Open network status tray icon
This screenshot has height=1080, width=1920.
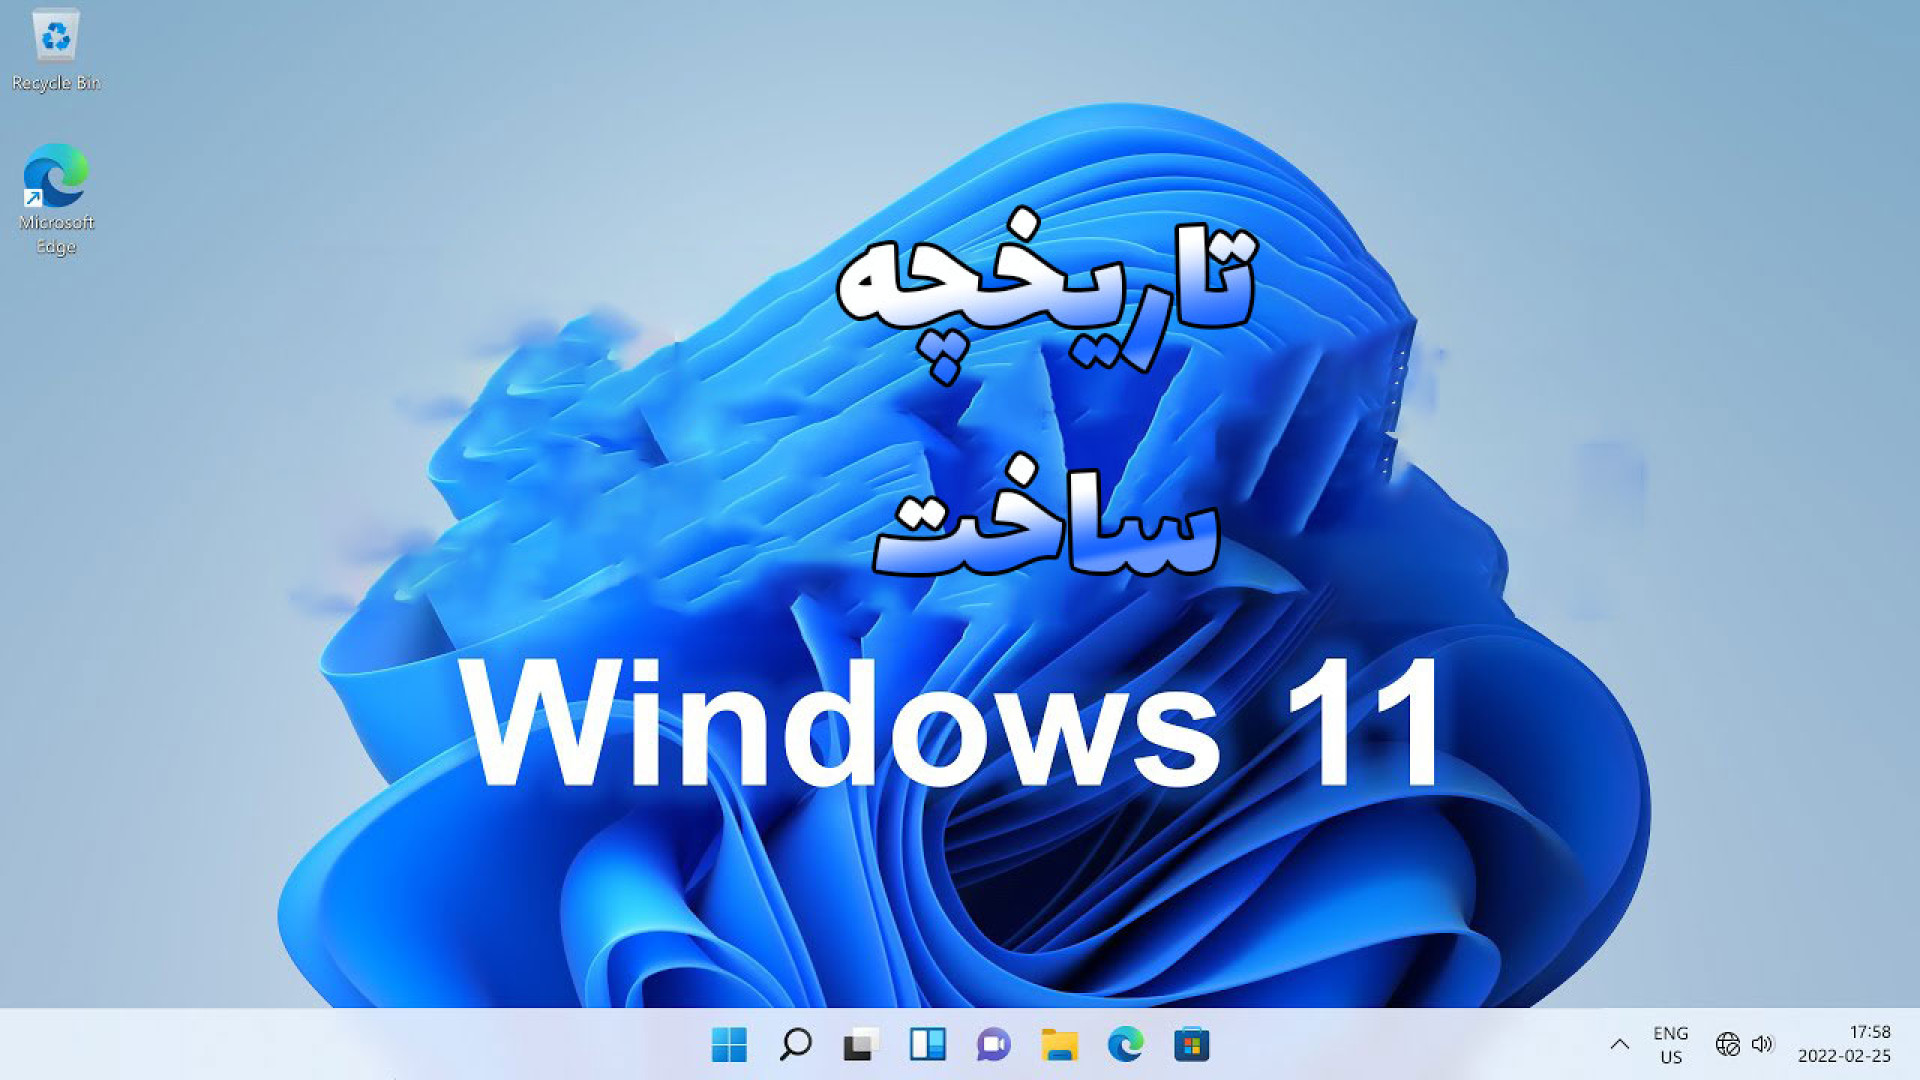coord(1727,1045)
